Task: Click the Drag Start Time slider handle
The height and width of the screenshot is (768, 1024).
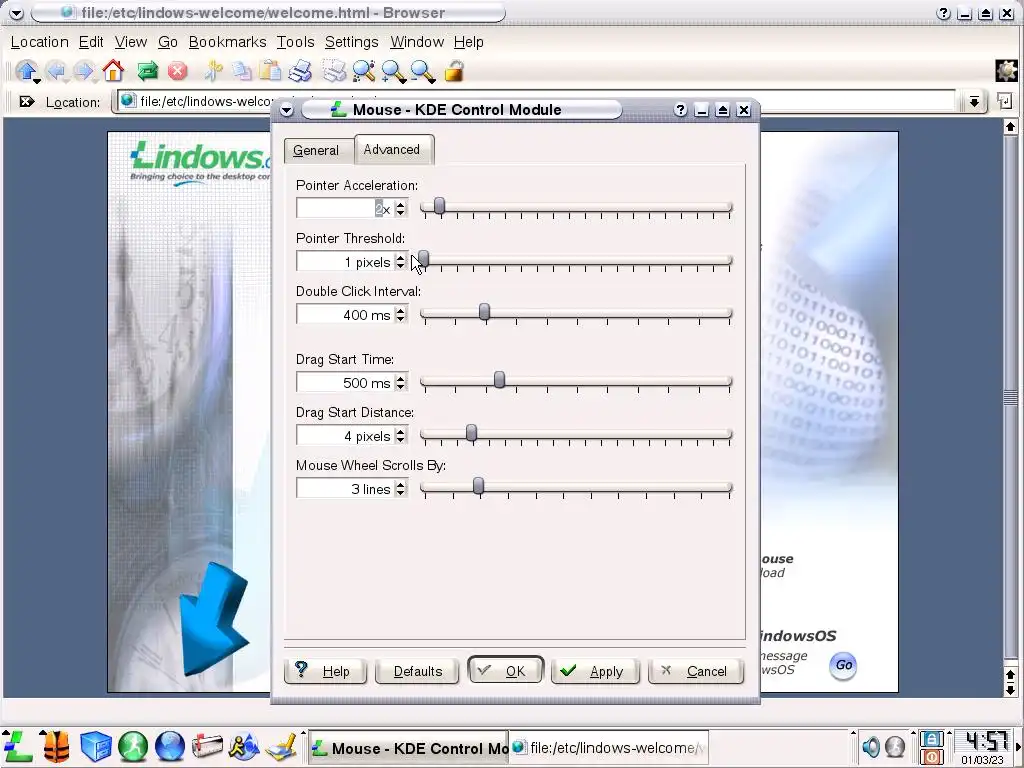Action: pos(499,380)
